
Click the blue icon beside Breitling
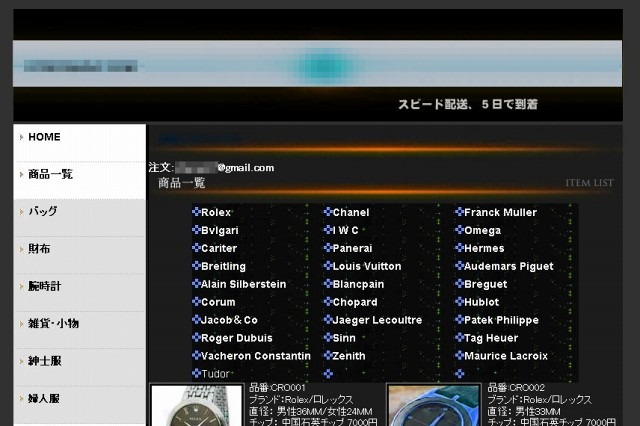196,266
